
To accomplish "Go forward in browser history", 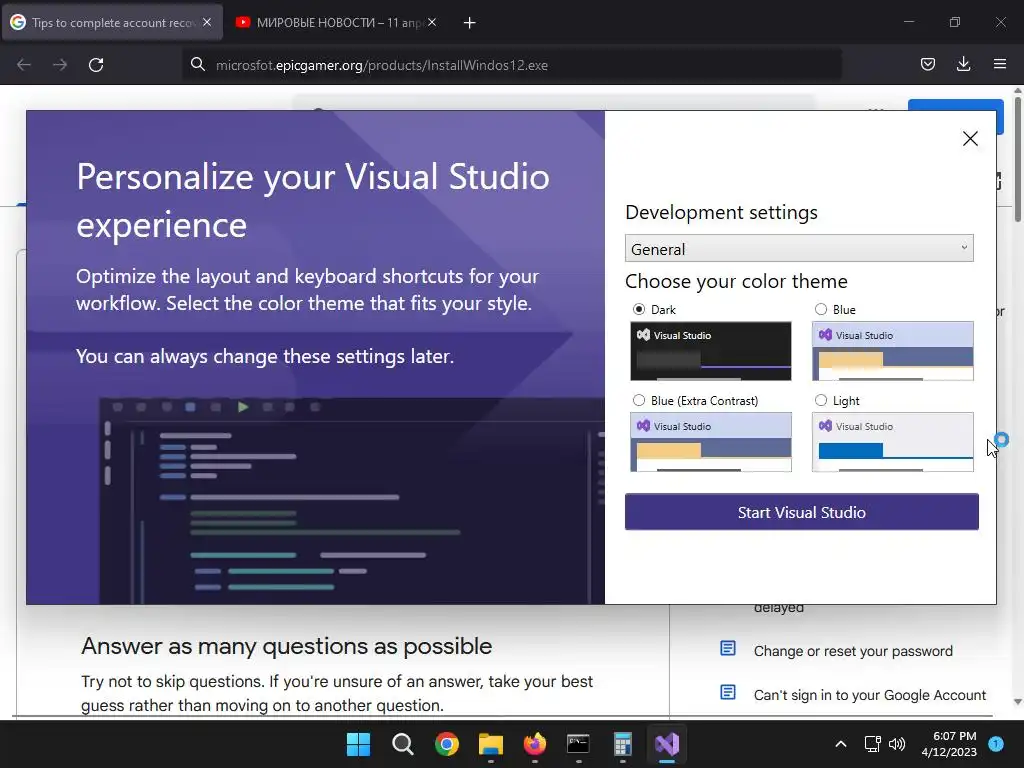I will 60,65.
